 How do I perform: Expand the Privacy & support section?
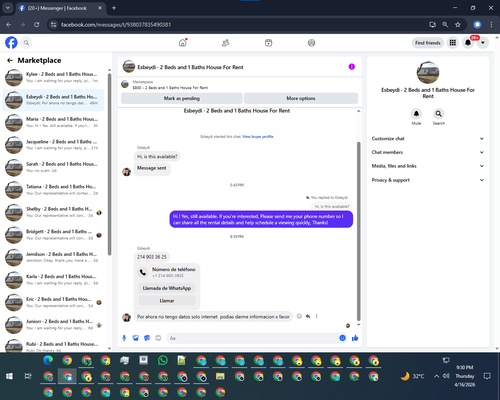click(x=428, y=180)
